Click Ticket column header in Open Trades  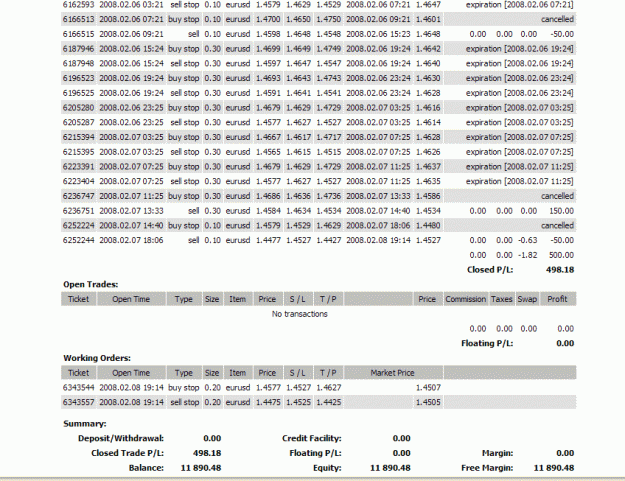[79, 299]
